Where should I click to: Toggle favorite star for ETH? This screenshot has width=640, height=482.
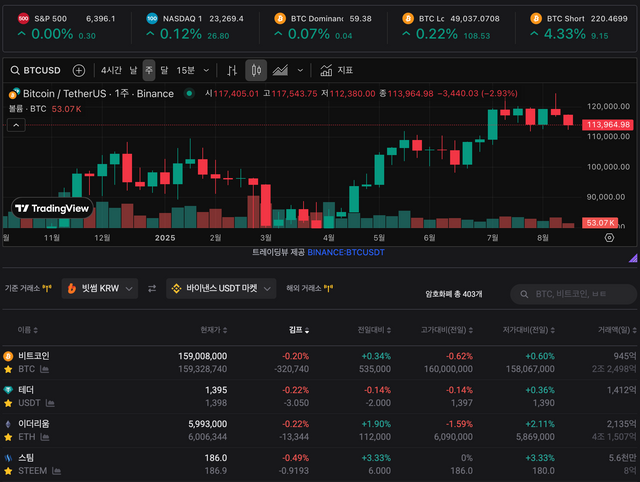click(x=8, y=437)
